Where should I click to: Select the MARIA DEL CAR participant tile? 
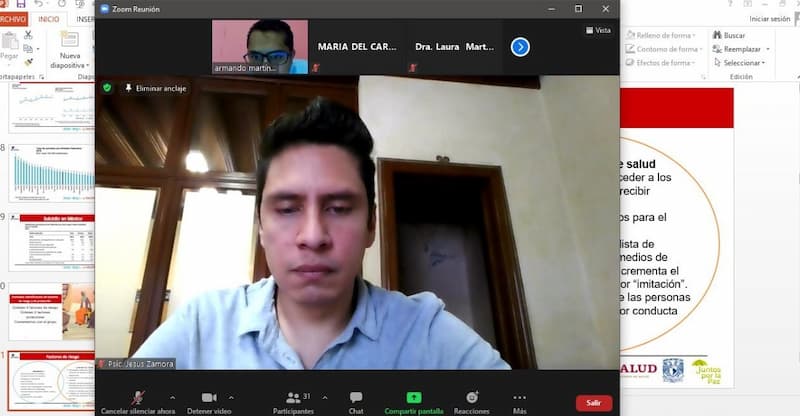pos(357,47)
